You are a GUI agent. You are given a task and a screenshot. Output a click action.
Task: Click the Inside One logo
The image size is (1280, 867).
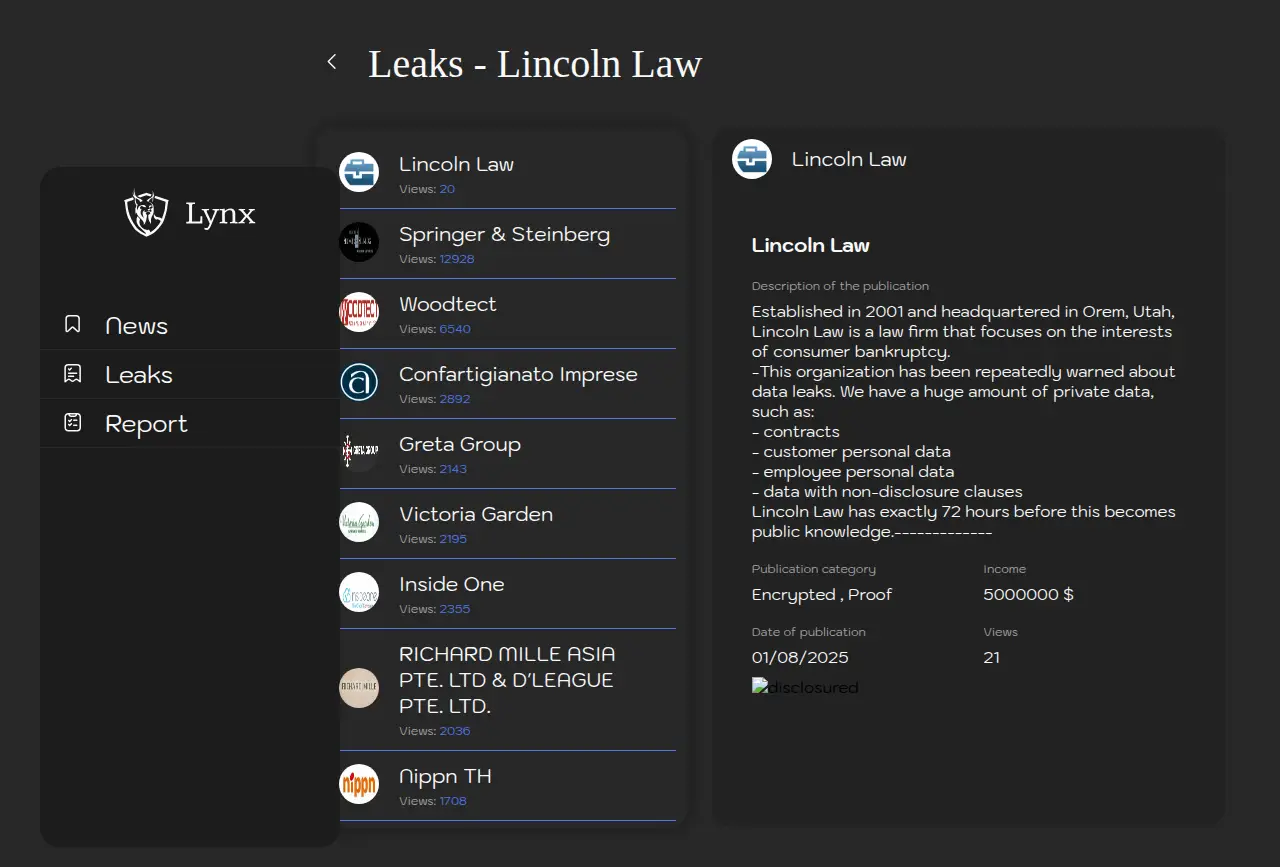(x=359, y=592)
